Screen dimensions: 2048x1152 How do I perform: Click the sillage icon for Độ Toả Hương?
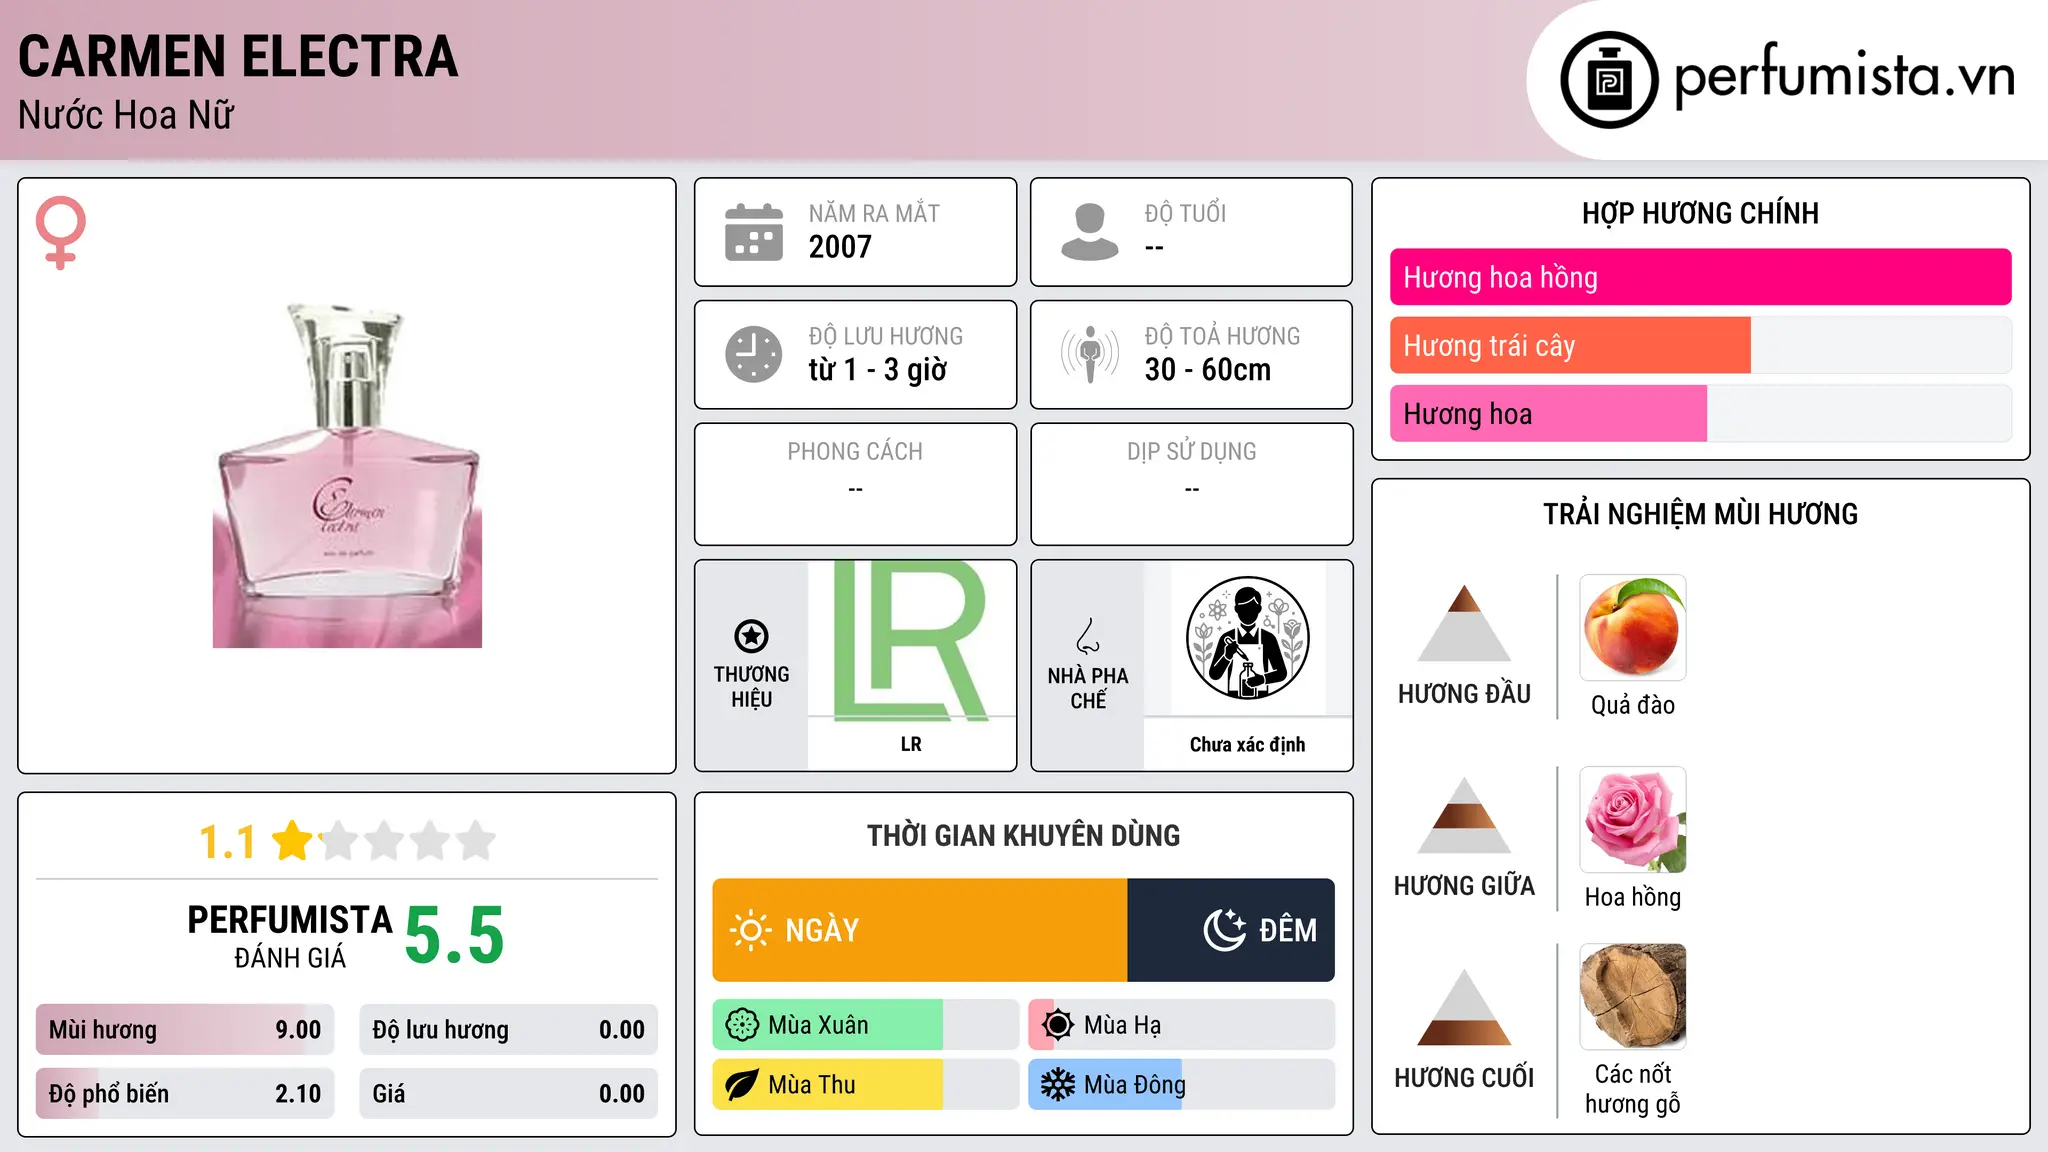click(1089, 354)
